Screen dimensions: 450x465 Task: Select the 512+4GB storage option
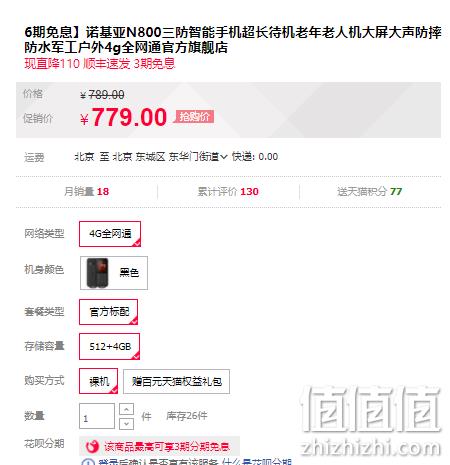click(110, 347)
